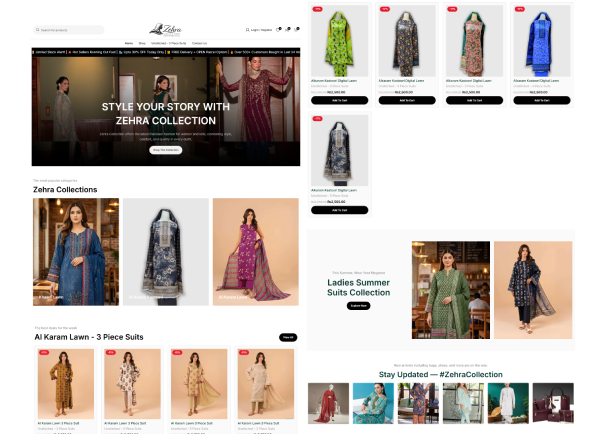Click the search magnifier icon
The height and width of the screenshot is (434, 596).
pyautogui.click(x=38, y=30)
